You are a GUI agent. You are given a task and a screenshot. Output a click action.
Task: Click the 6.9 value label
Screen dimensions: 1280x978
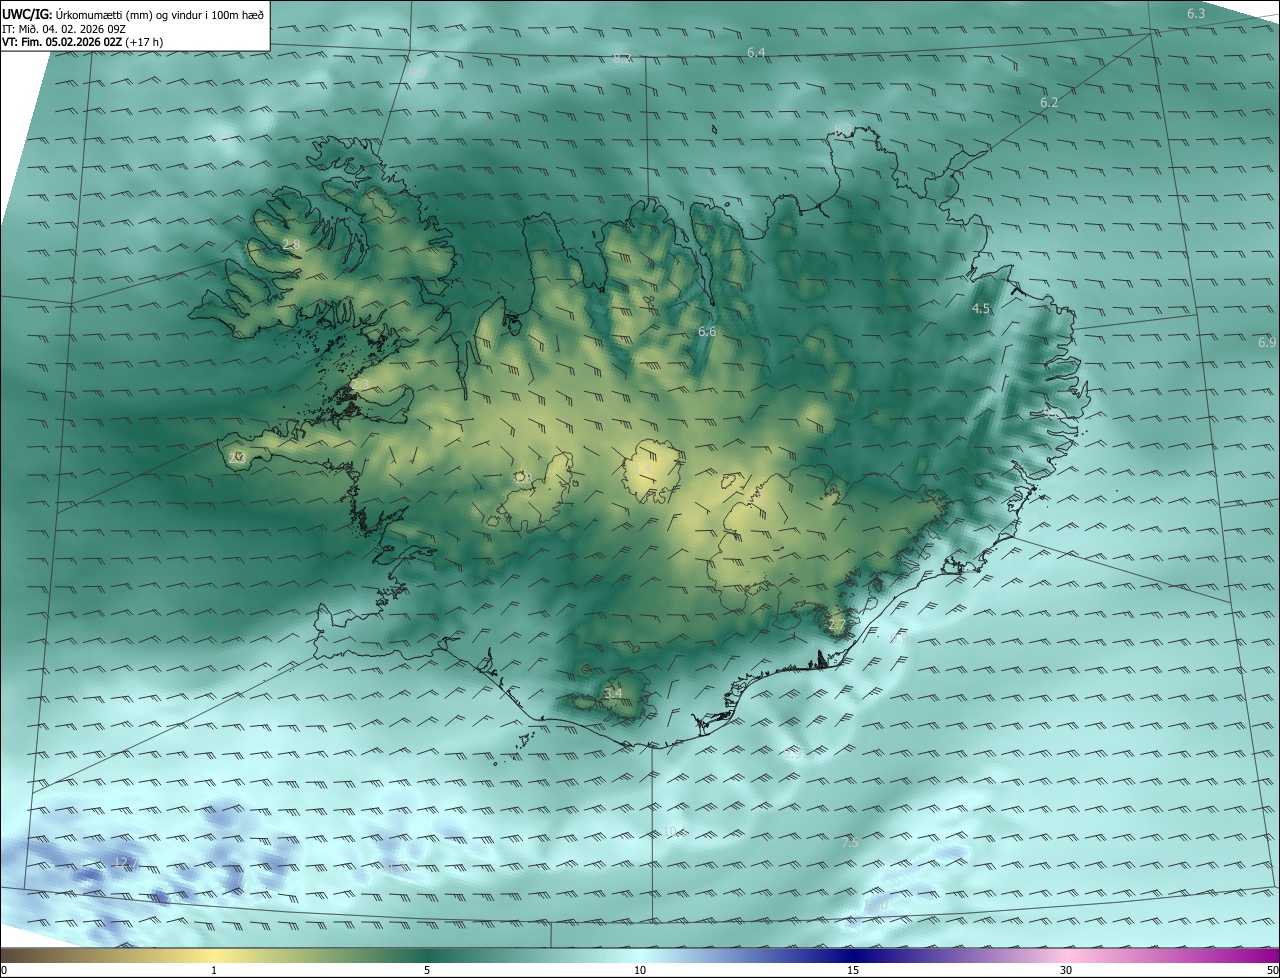(1267, 342)
